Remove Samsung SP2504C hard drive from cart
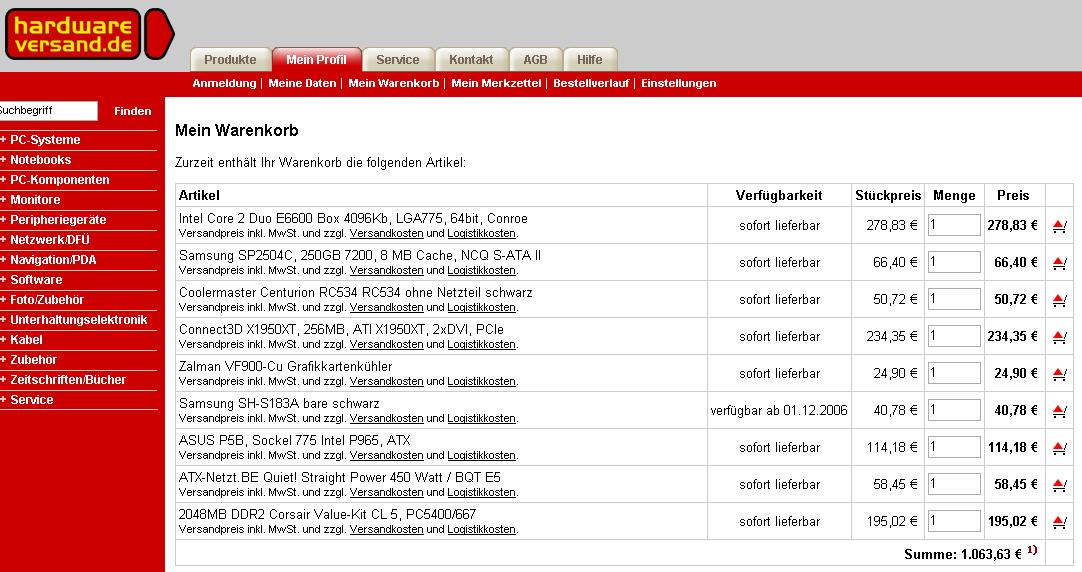The height and width of the screenshot is (572, 1082). (1059, 263)
